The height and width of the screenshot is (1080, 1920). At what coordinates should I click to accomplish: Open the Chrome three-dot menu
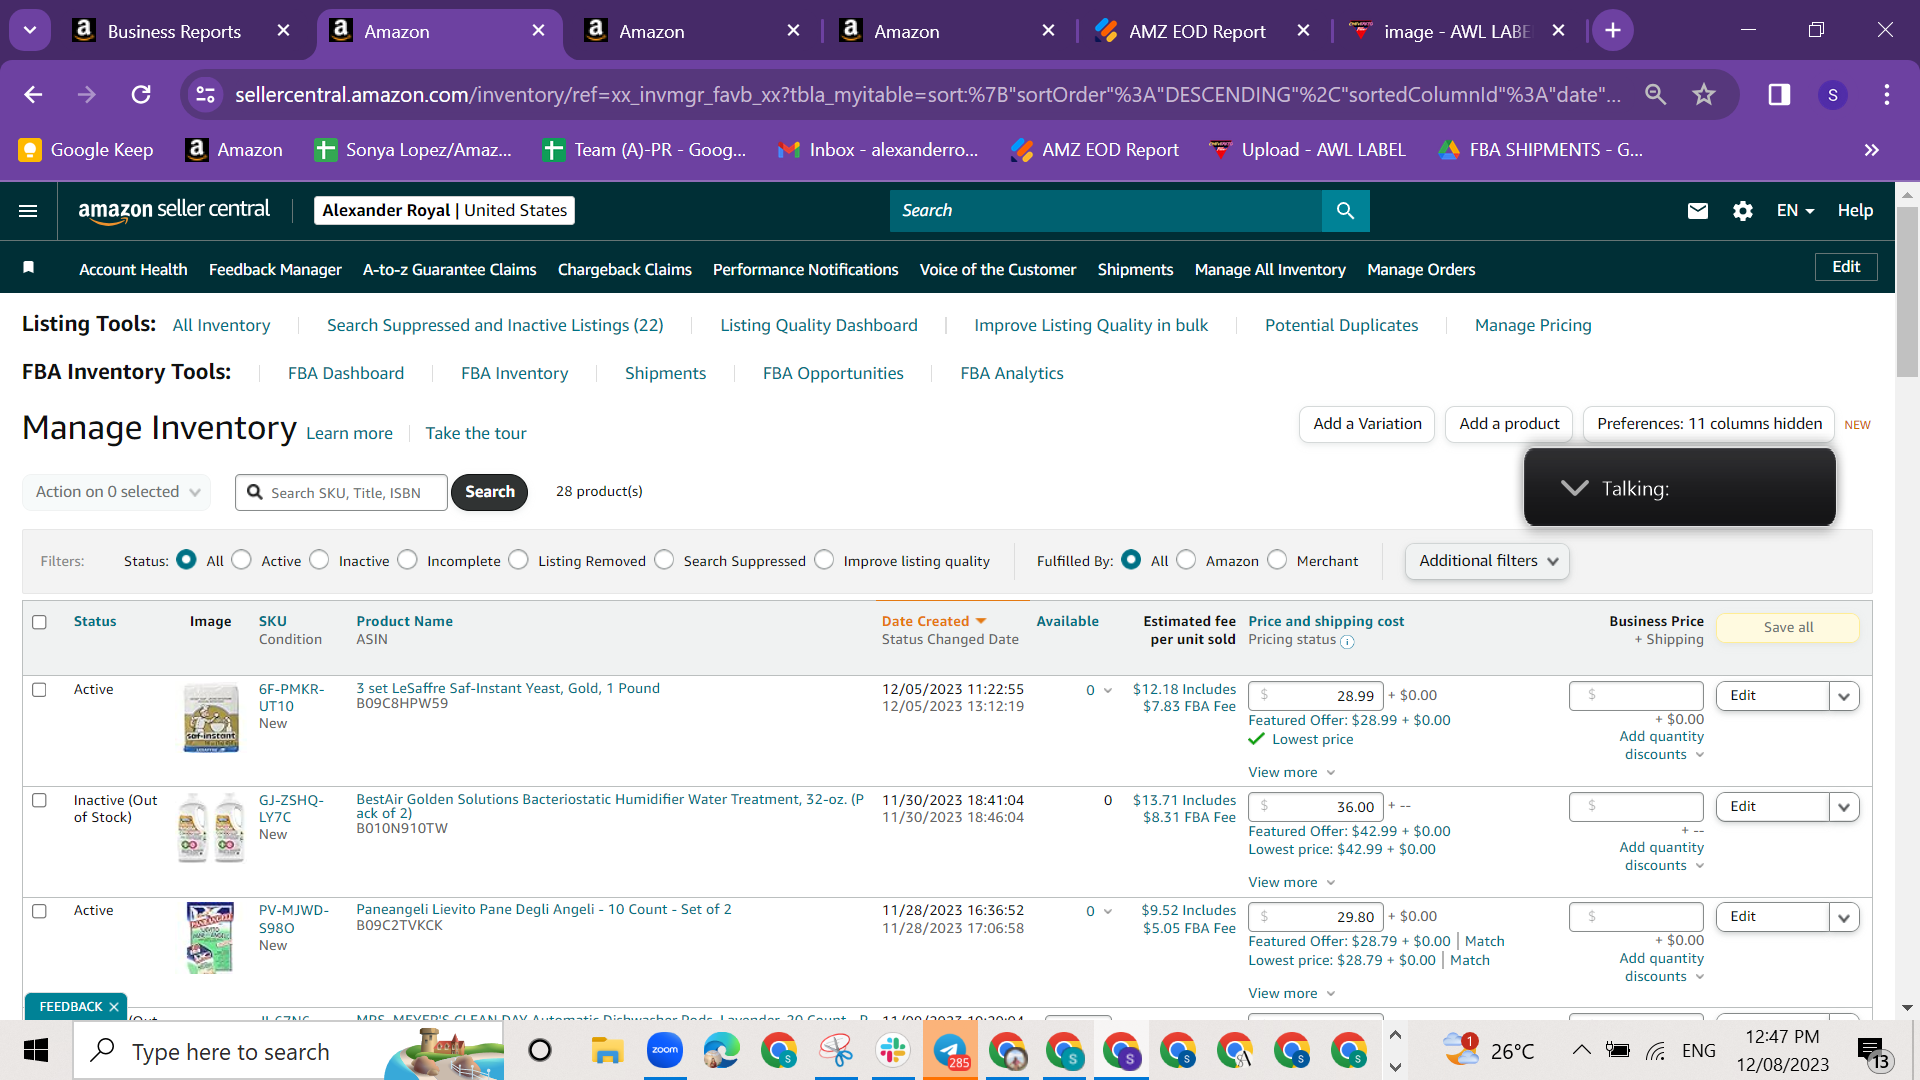point(1887,94)
